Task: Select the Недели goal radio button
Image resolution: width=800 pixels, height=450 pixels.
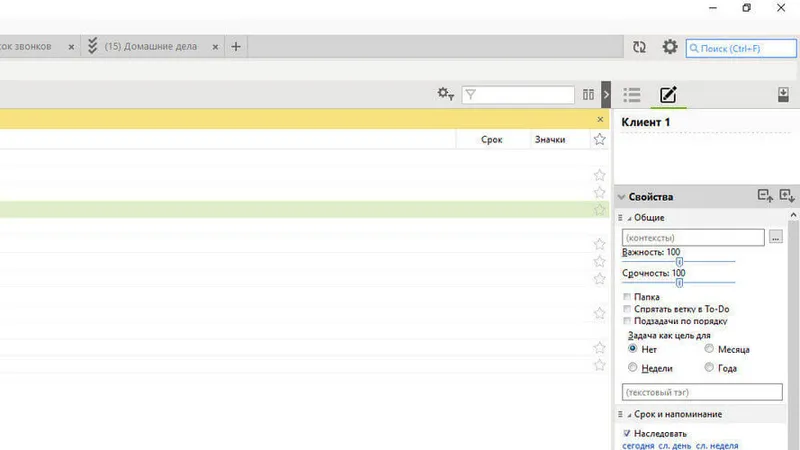Action: (x=633, y=367)
